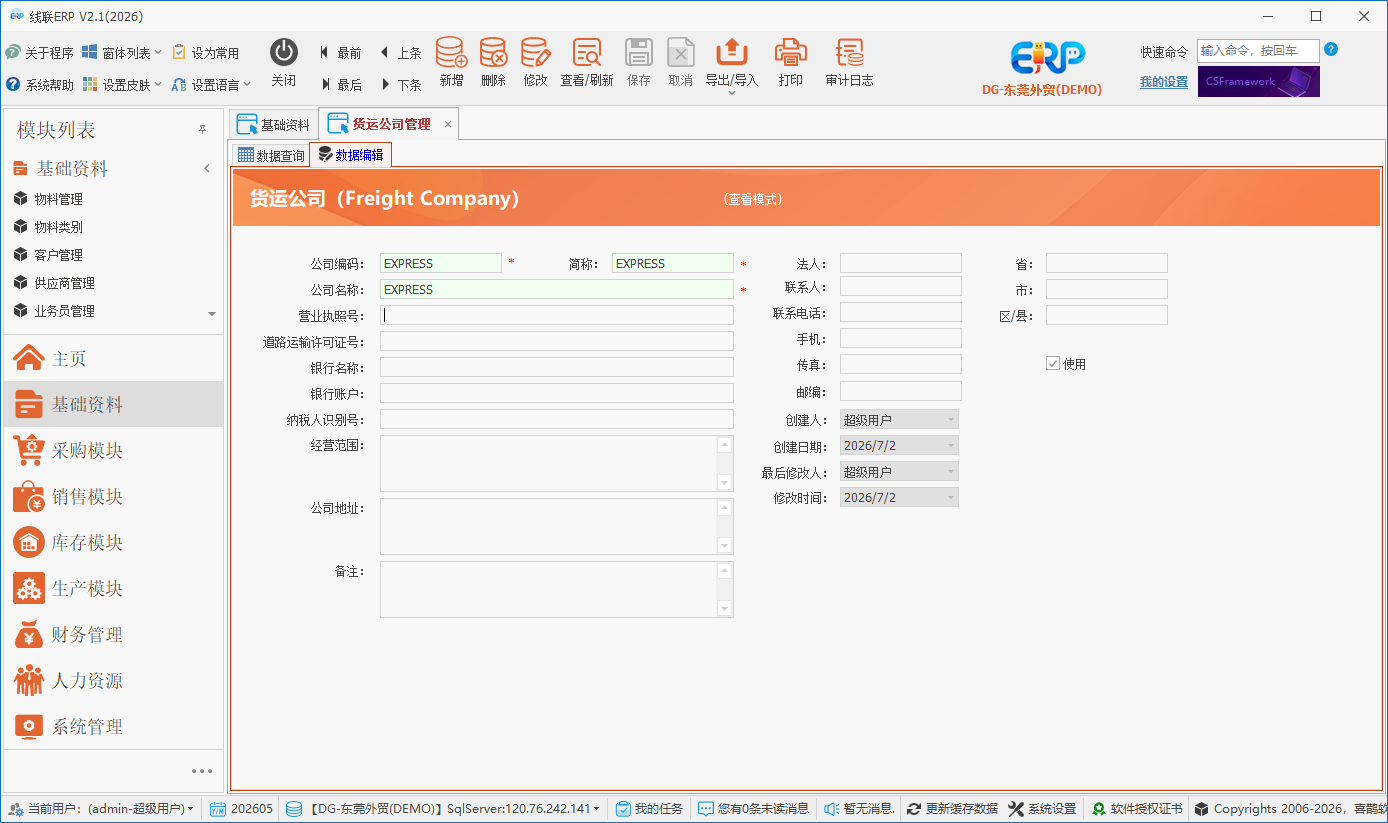
Task: Switch to the 基础资料 document tab
Action: tap(273, 125)
